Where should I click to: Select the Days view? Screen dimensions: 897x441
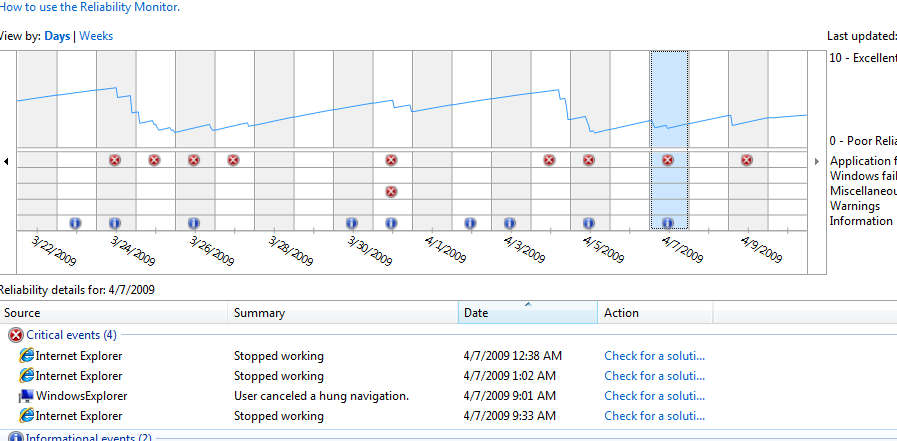tap(58, 36)
